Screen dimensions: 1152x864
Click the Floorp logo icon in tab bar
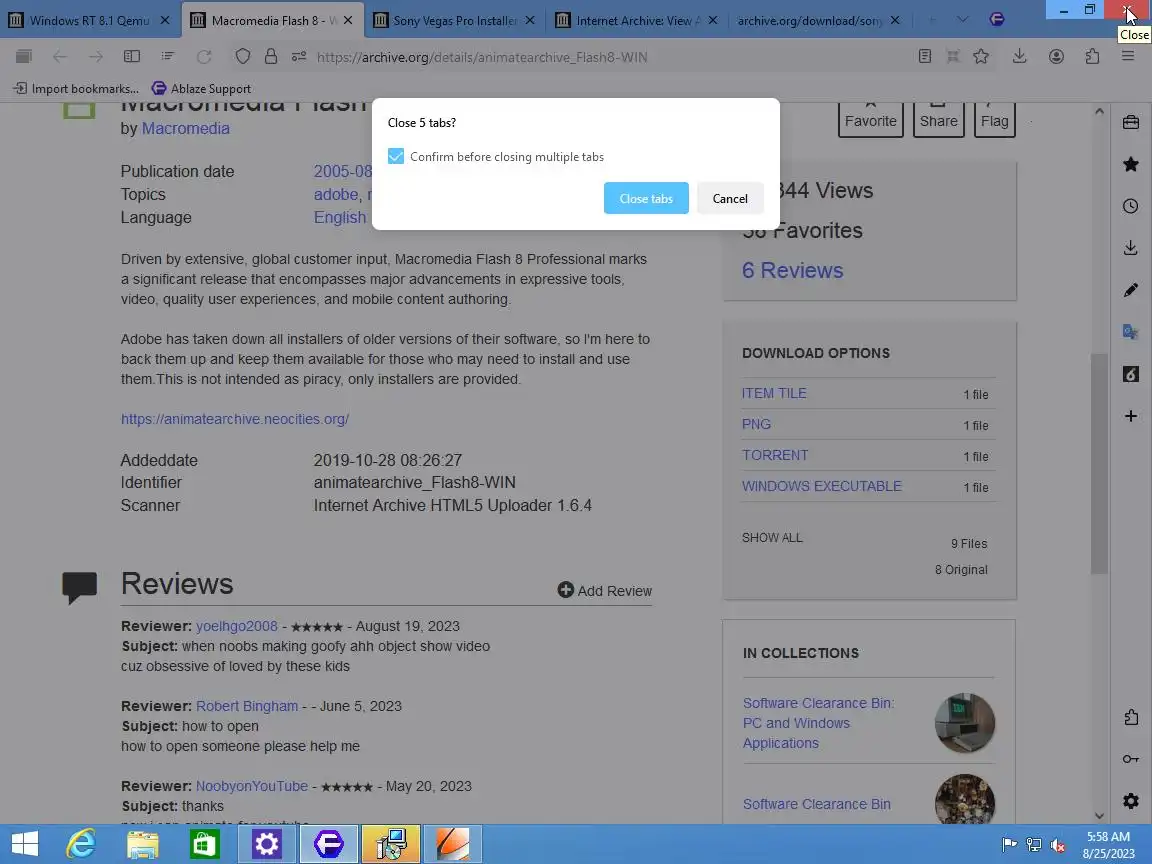[x=997, y=20]
